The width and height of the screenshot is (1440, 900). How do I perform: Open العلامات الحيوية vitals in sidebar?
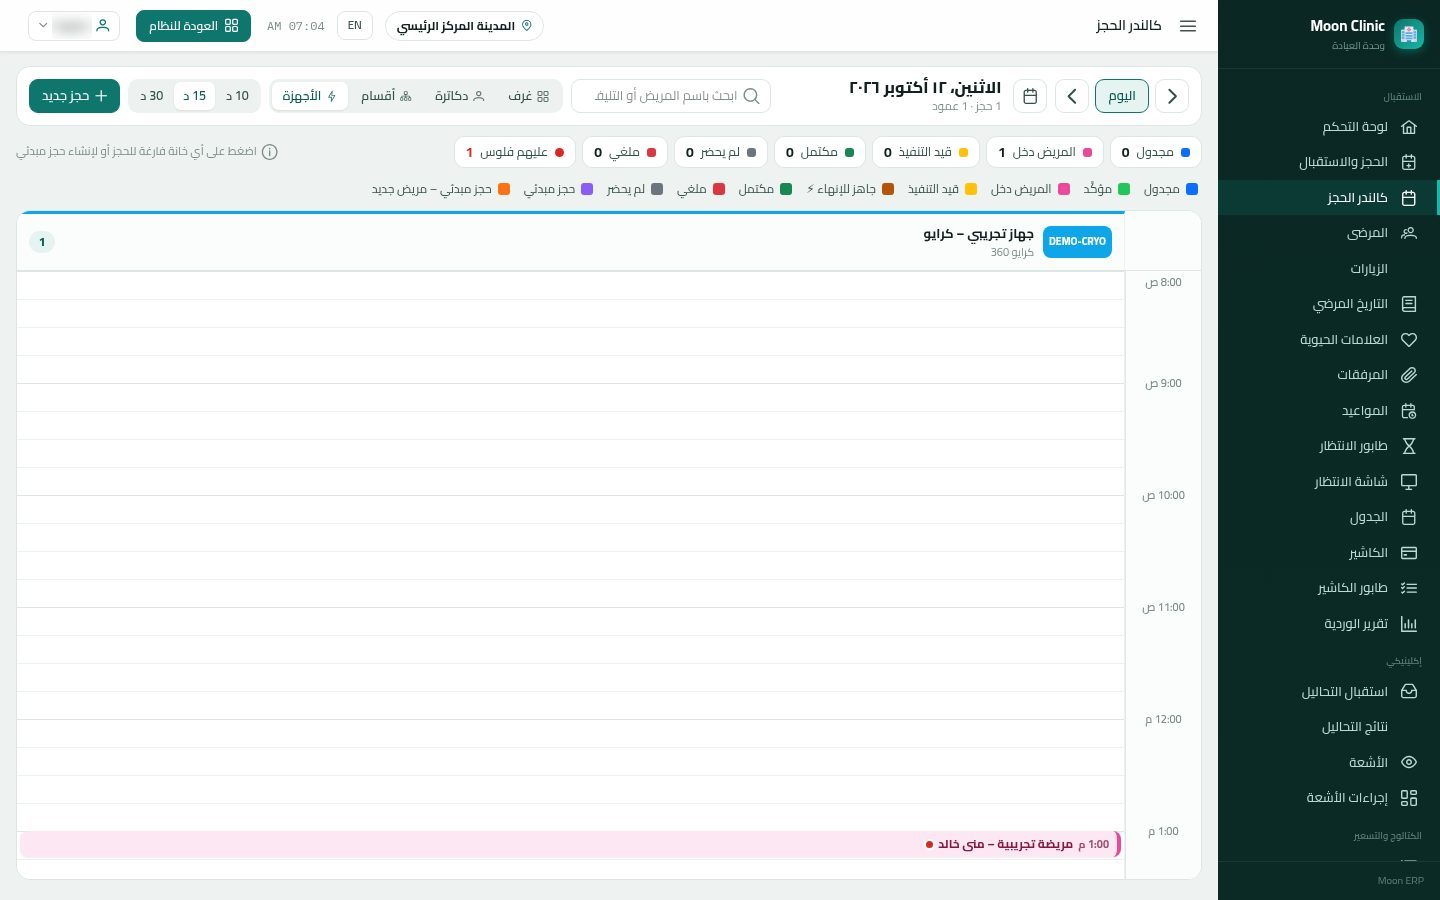pyautogui.click(x=1328, y=340)
